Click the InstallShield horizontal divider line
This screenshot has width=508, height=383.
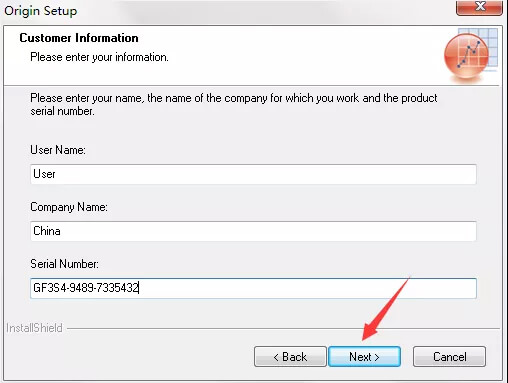(x=283, y=328)
